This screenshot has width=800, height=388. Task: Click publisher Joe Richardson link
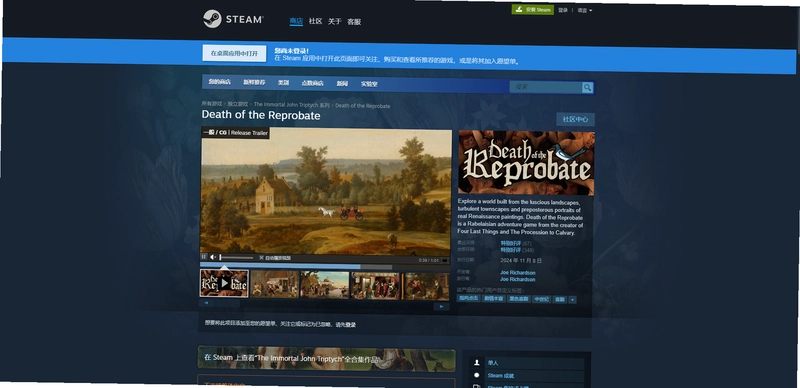[518, 279]
